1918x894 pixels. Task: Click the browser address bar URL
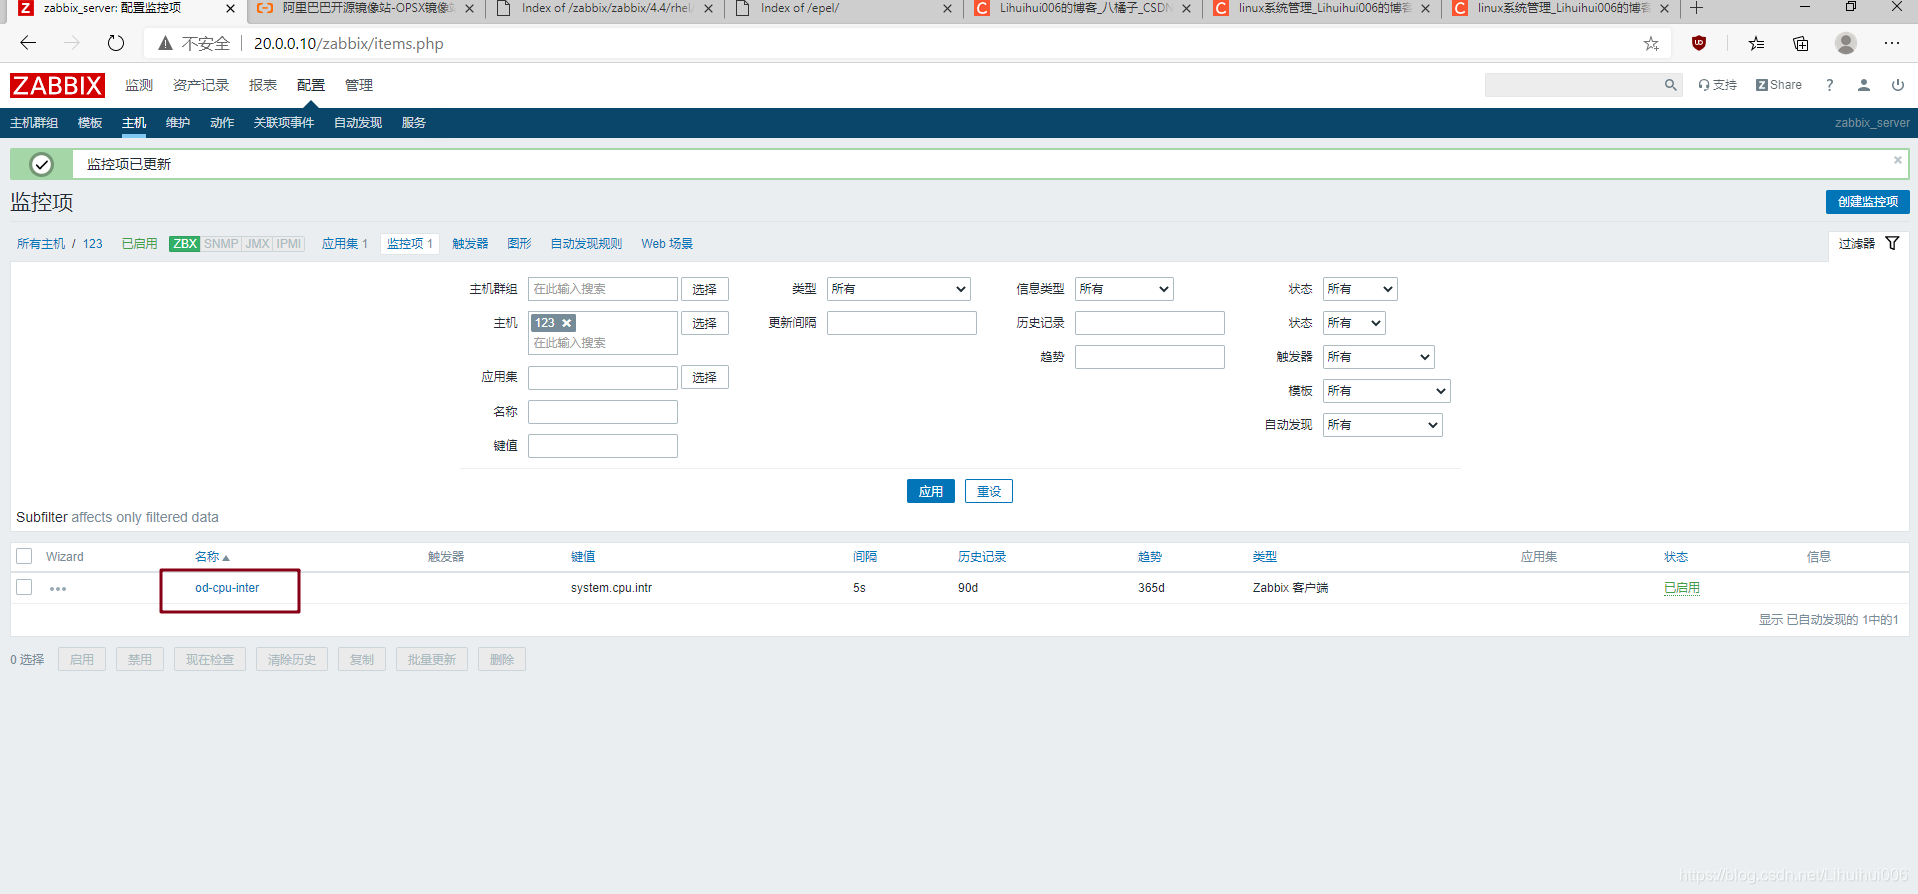pyautogui.click(x=348, y=43)
